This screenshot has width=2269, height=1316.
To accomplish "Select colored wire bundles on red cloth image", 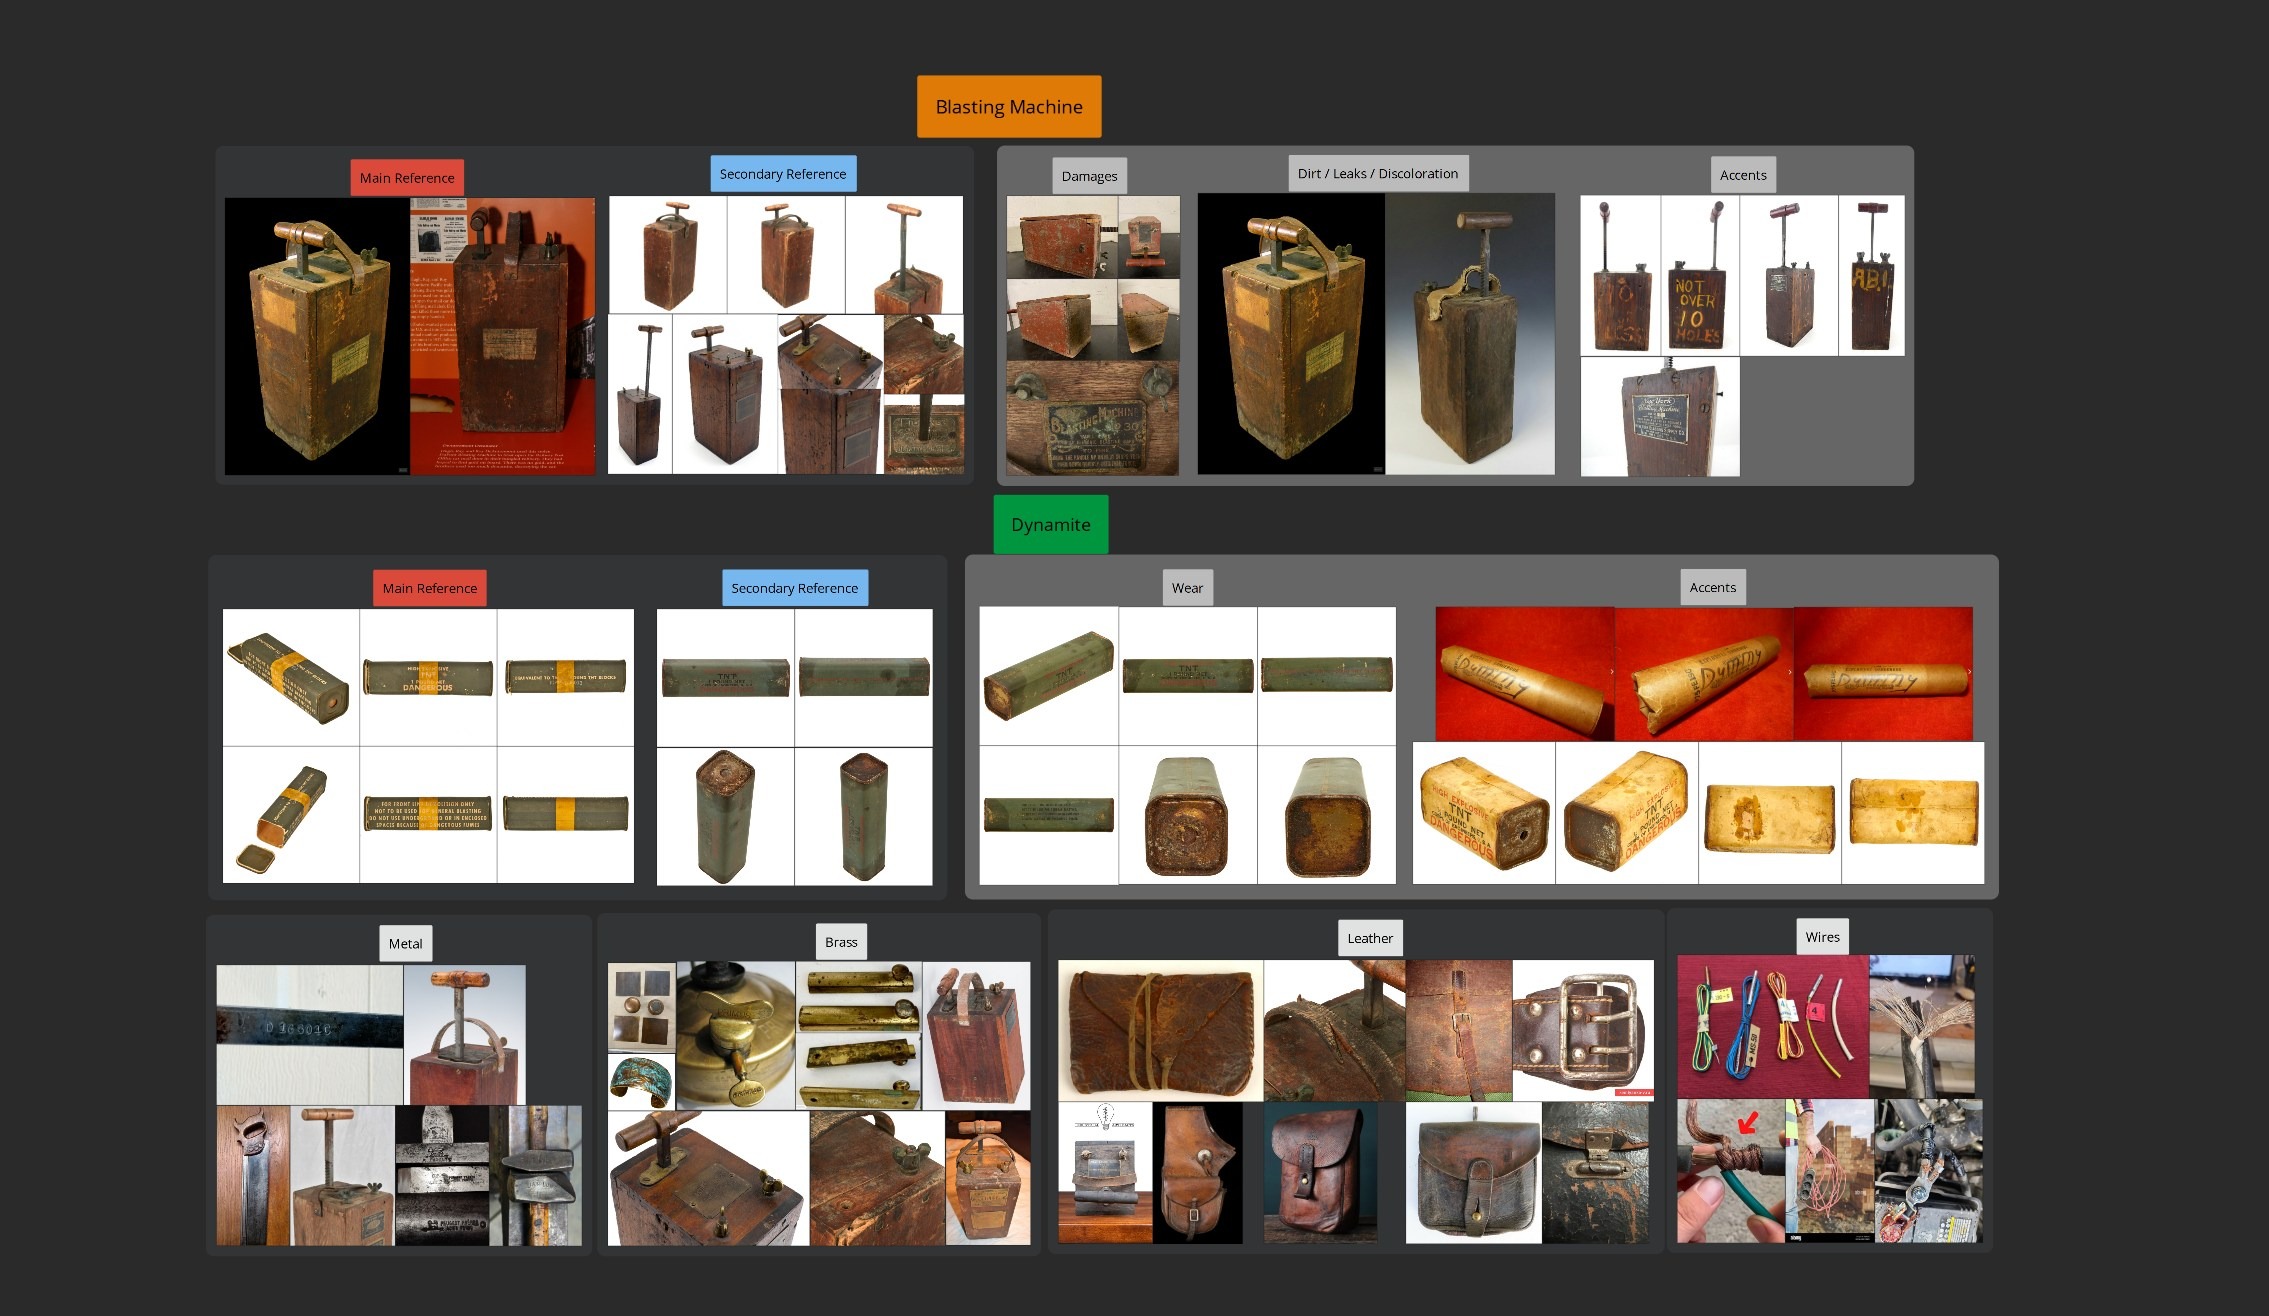I will click(x=1773, y=1027).
